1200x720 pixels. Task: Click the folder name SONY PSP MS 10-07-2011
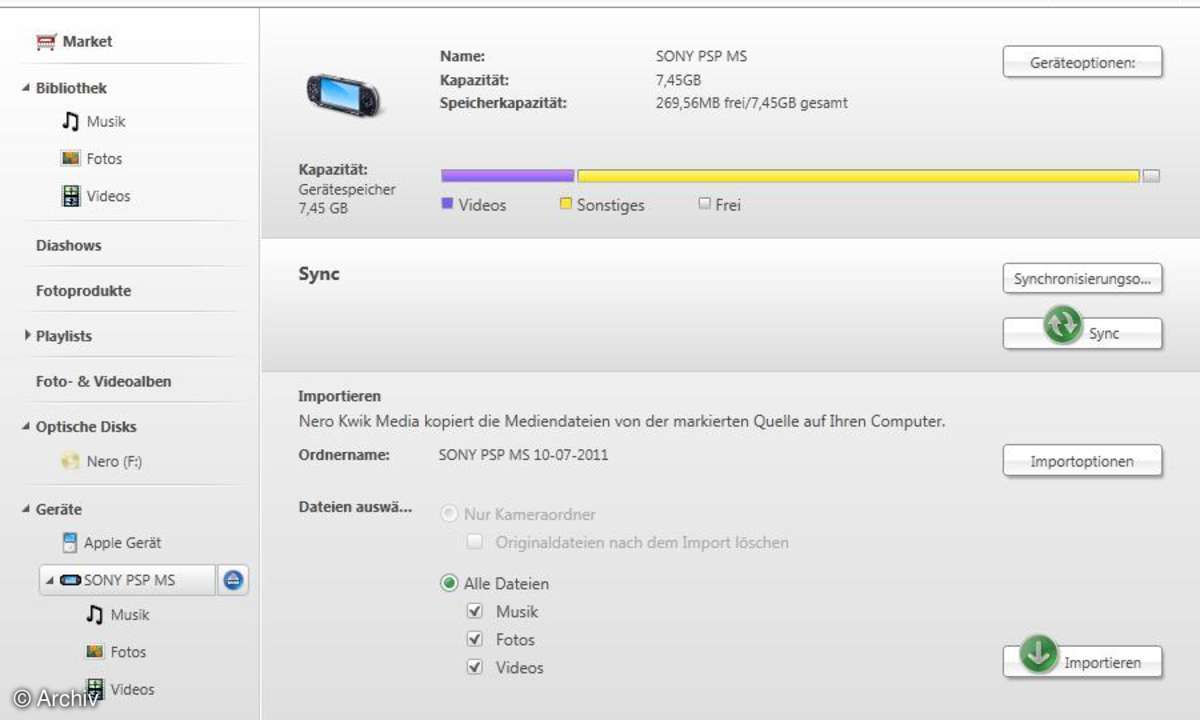click(523, 455)
